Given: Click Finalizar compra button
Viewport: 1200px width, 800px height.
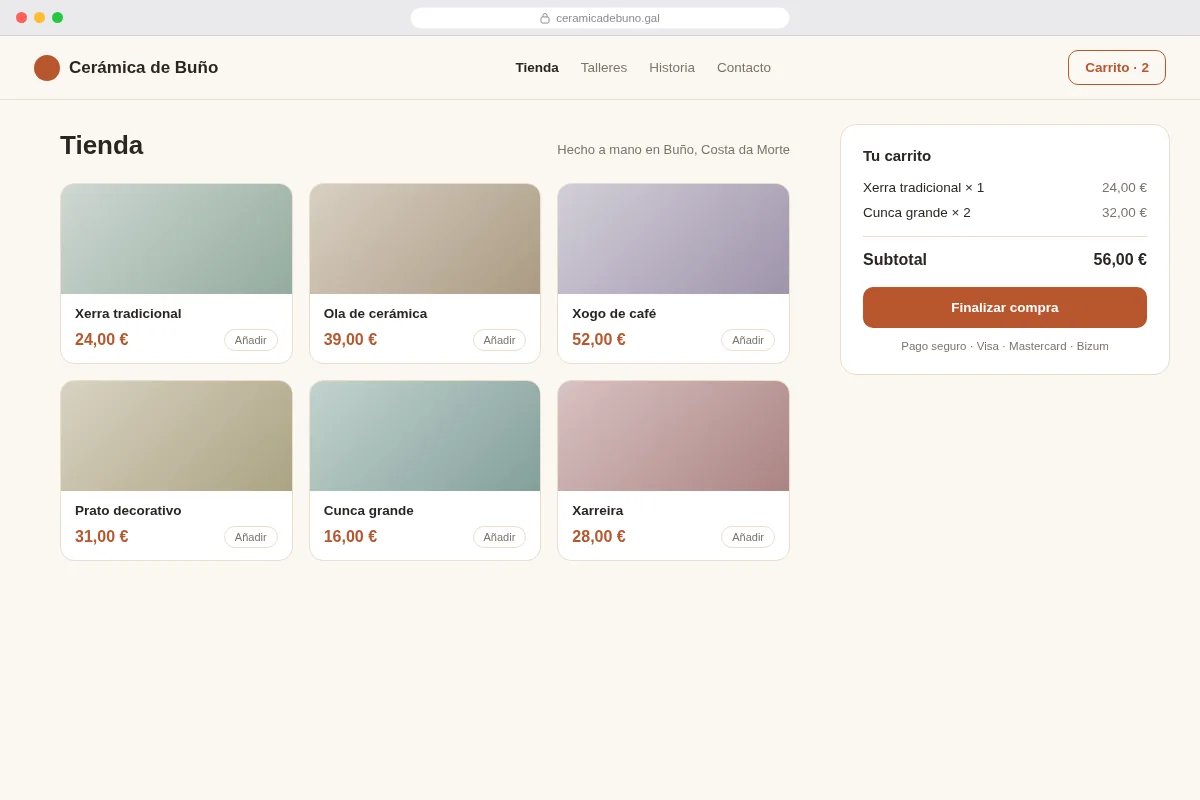Looking at the screenshot, I should [x=1005, y=308].
